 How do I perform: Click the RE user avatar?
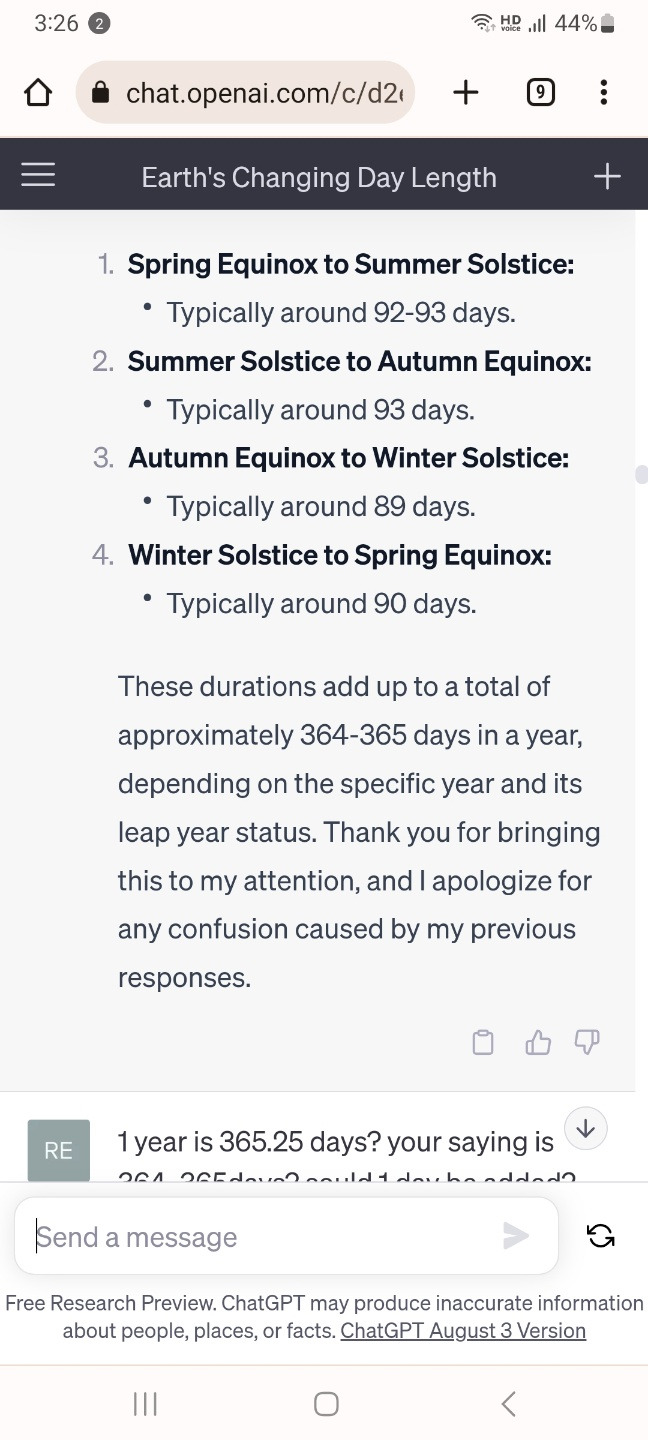58,1150
